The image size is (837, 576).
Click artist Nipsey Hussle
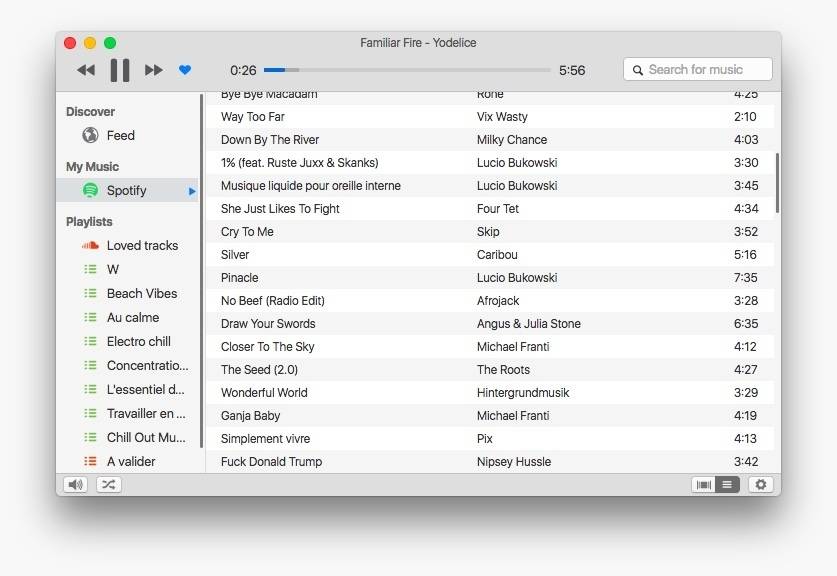[x=514, y=462]
